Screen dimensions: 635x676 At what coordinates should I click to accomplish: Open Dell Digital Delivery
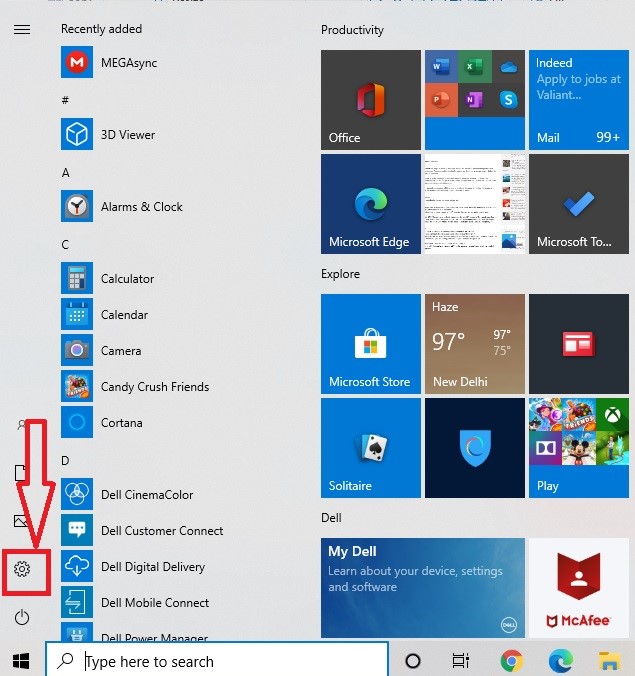pyautogui.click(x=134, y=566)
